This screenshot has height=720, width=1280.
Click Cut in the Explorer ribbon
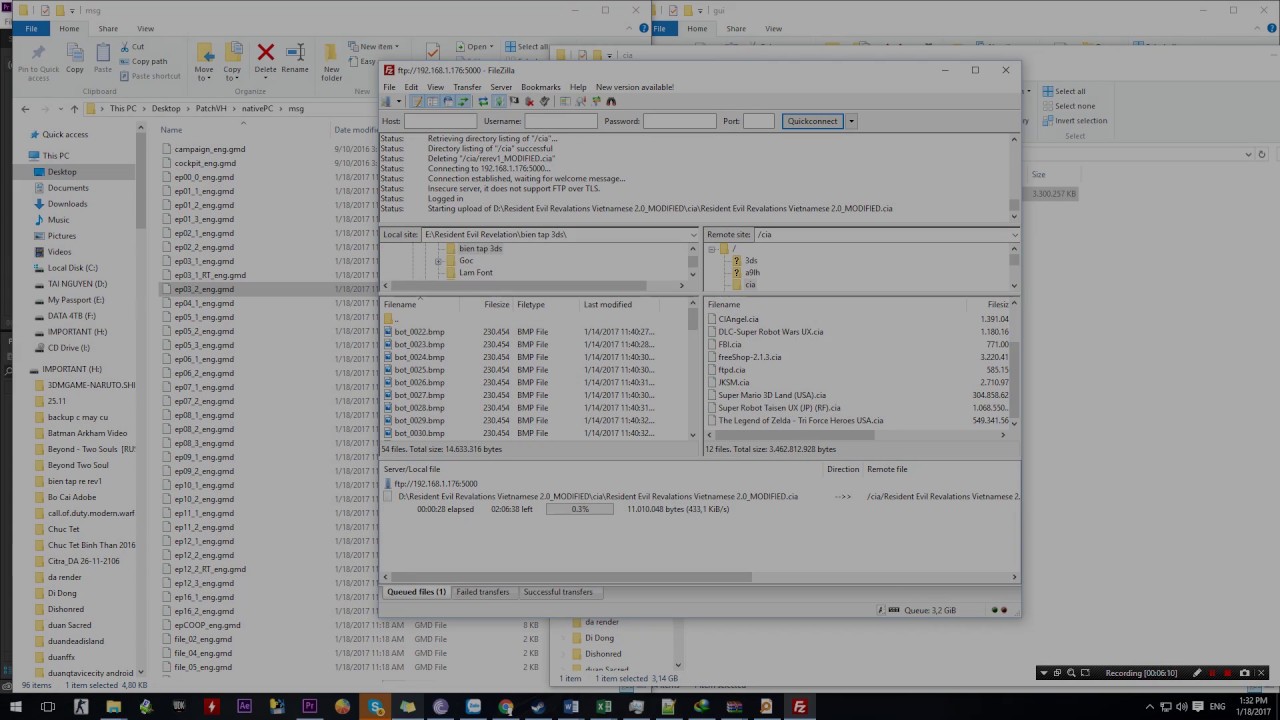click(x=131, y=47)
